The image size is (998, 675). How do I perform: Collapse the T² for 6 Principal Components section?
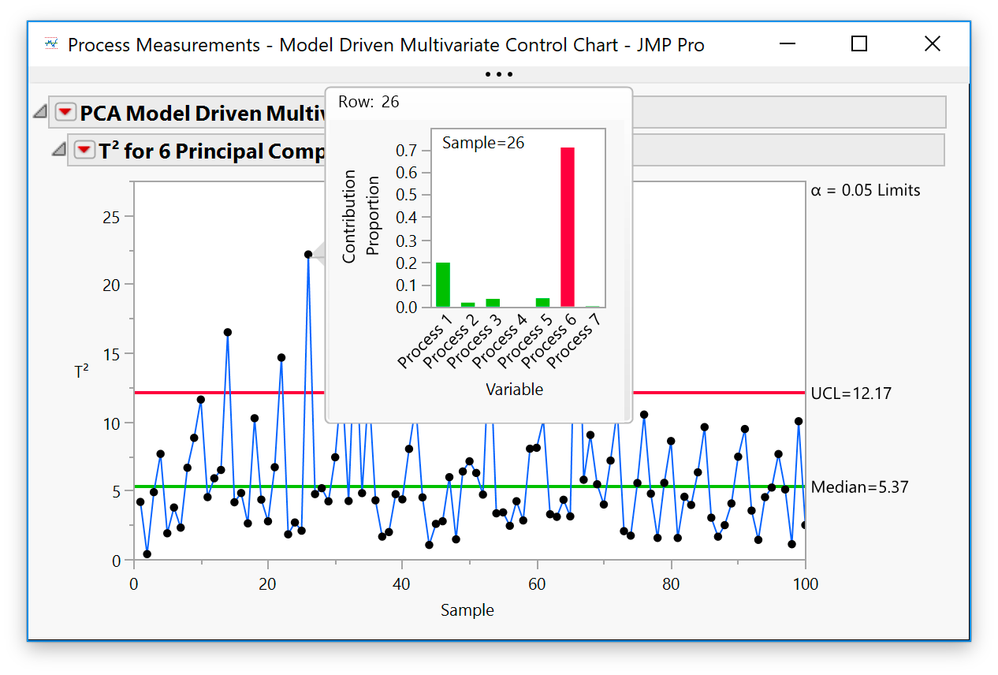59,150
